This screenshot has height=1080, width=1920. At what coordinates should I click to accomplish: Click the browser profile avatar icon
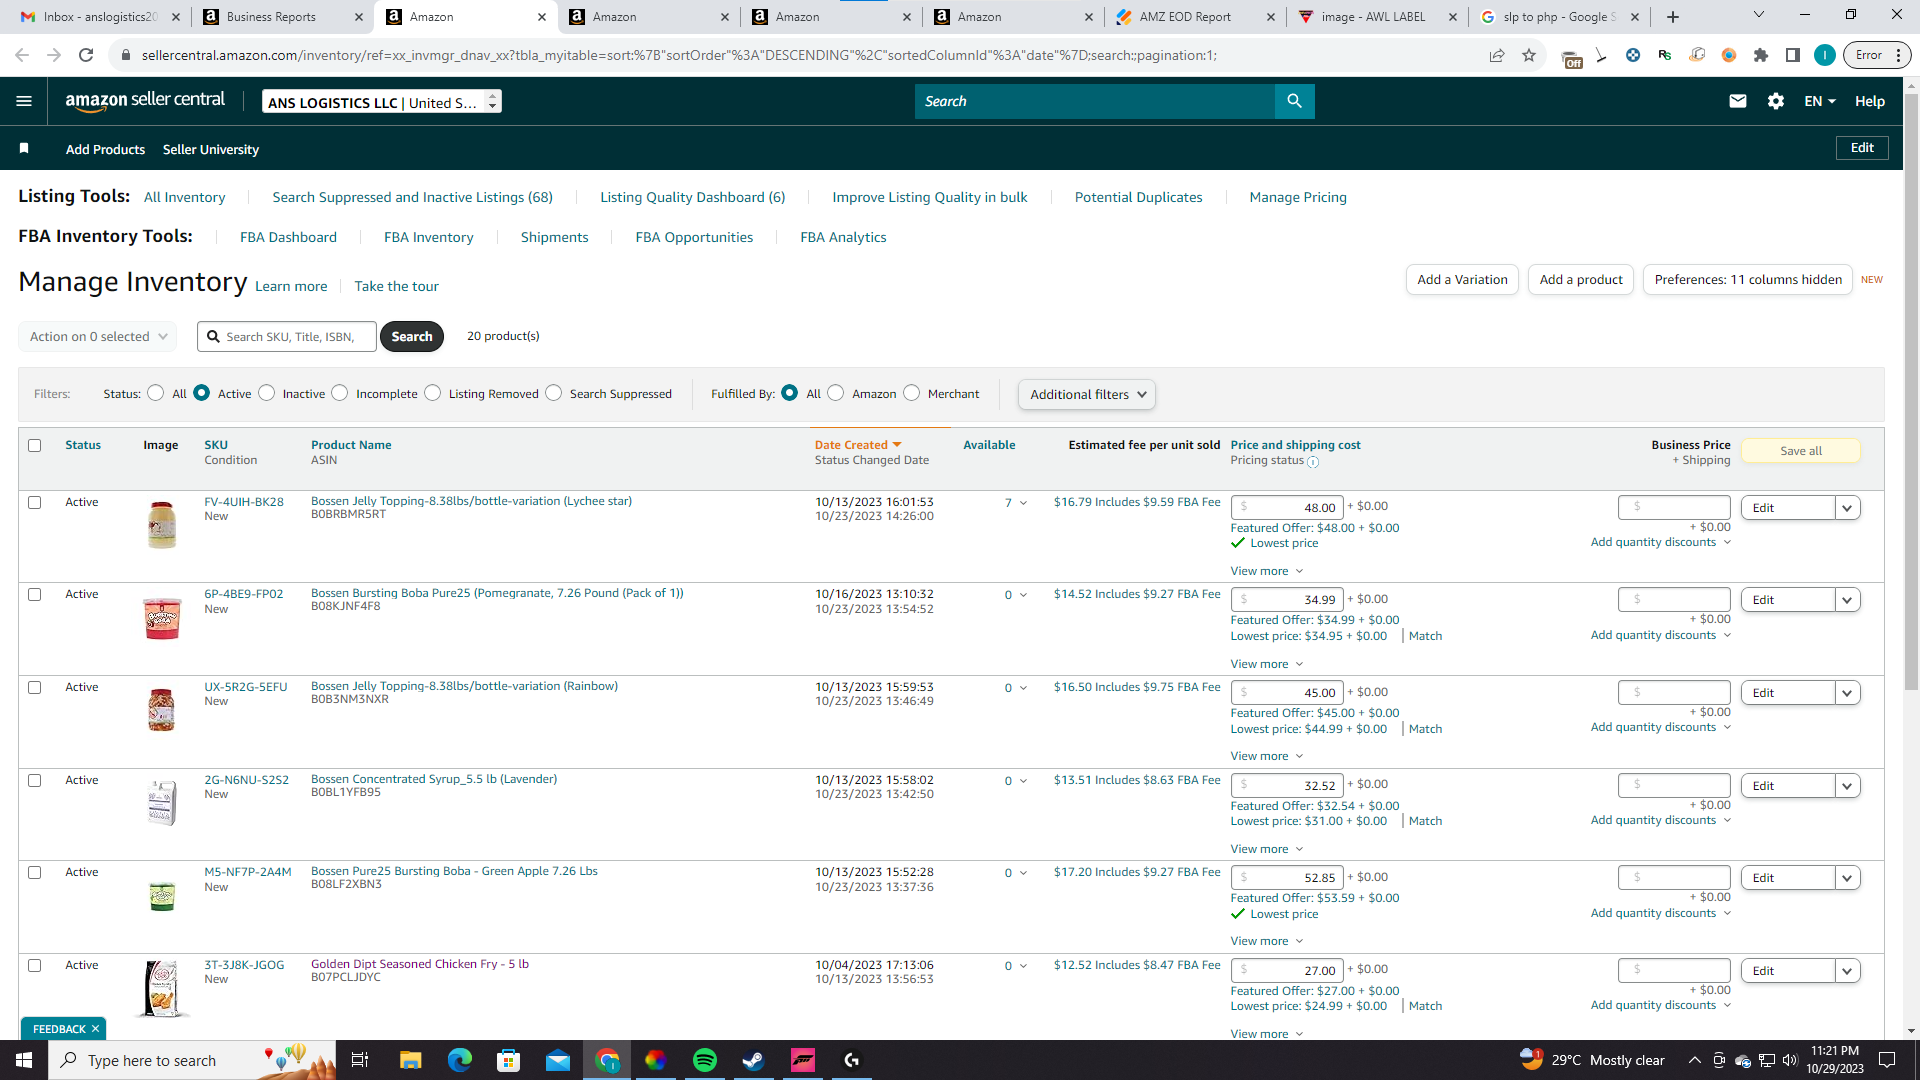1825,55
